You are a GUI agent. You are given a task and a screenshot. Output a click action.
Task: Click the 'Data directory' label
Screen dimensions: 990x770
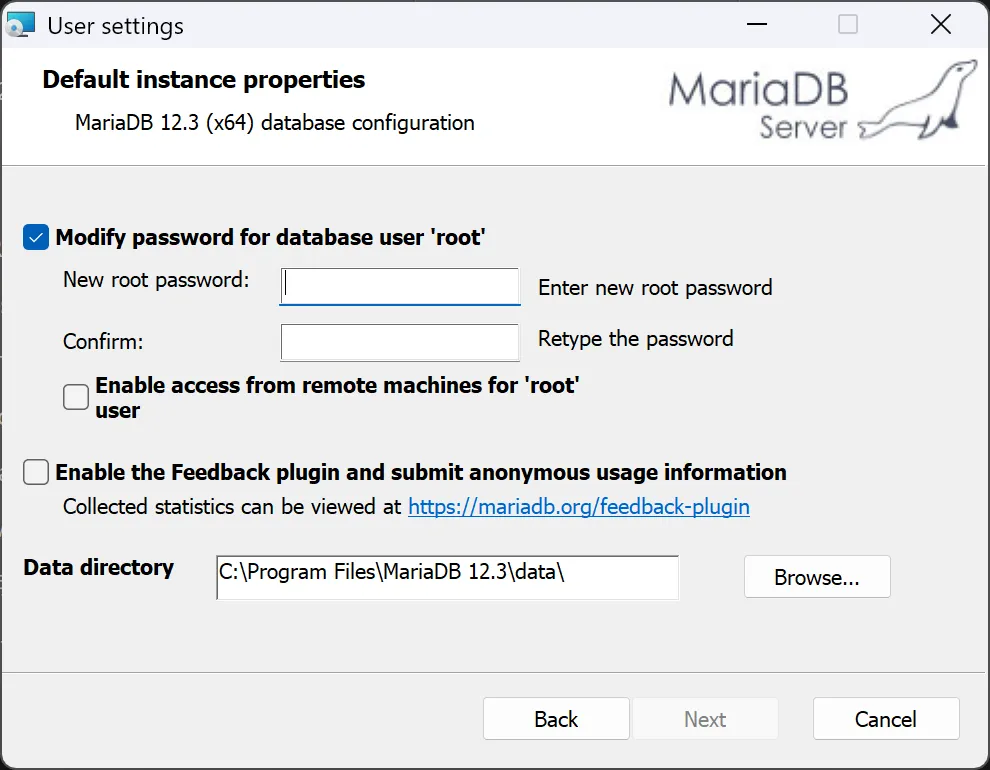98,567
